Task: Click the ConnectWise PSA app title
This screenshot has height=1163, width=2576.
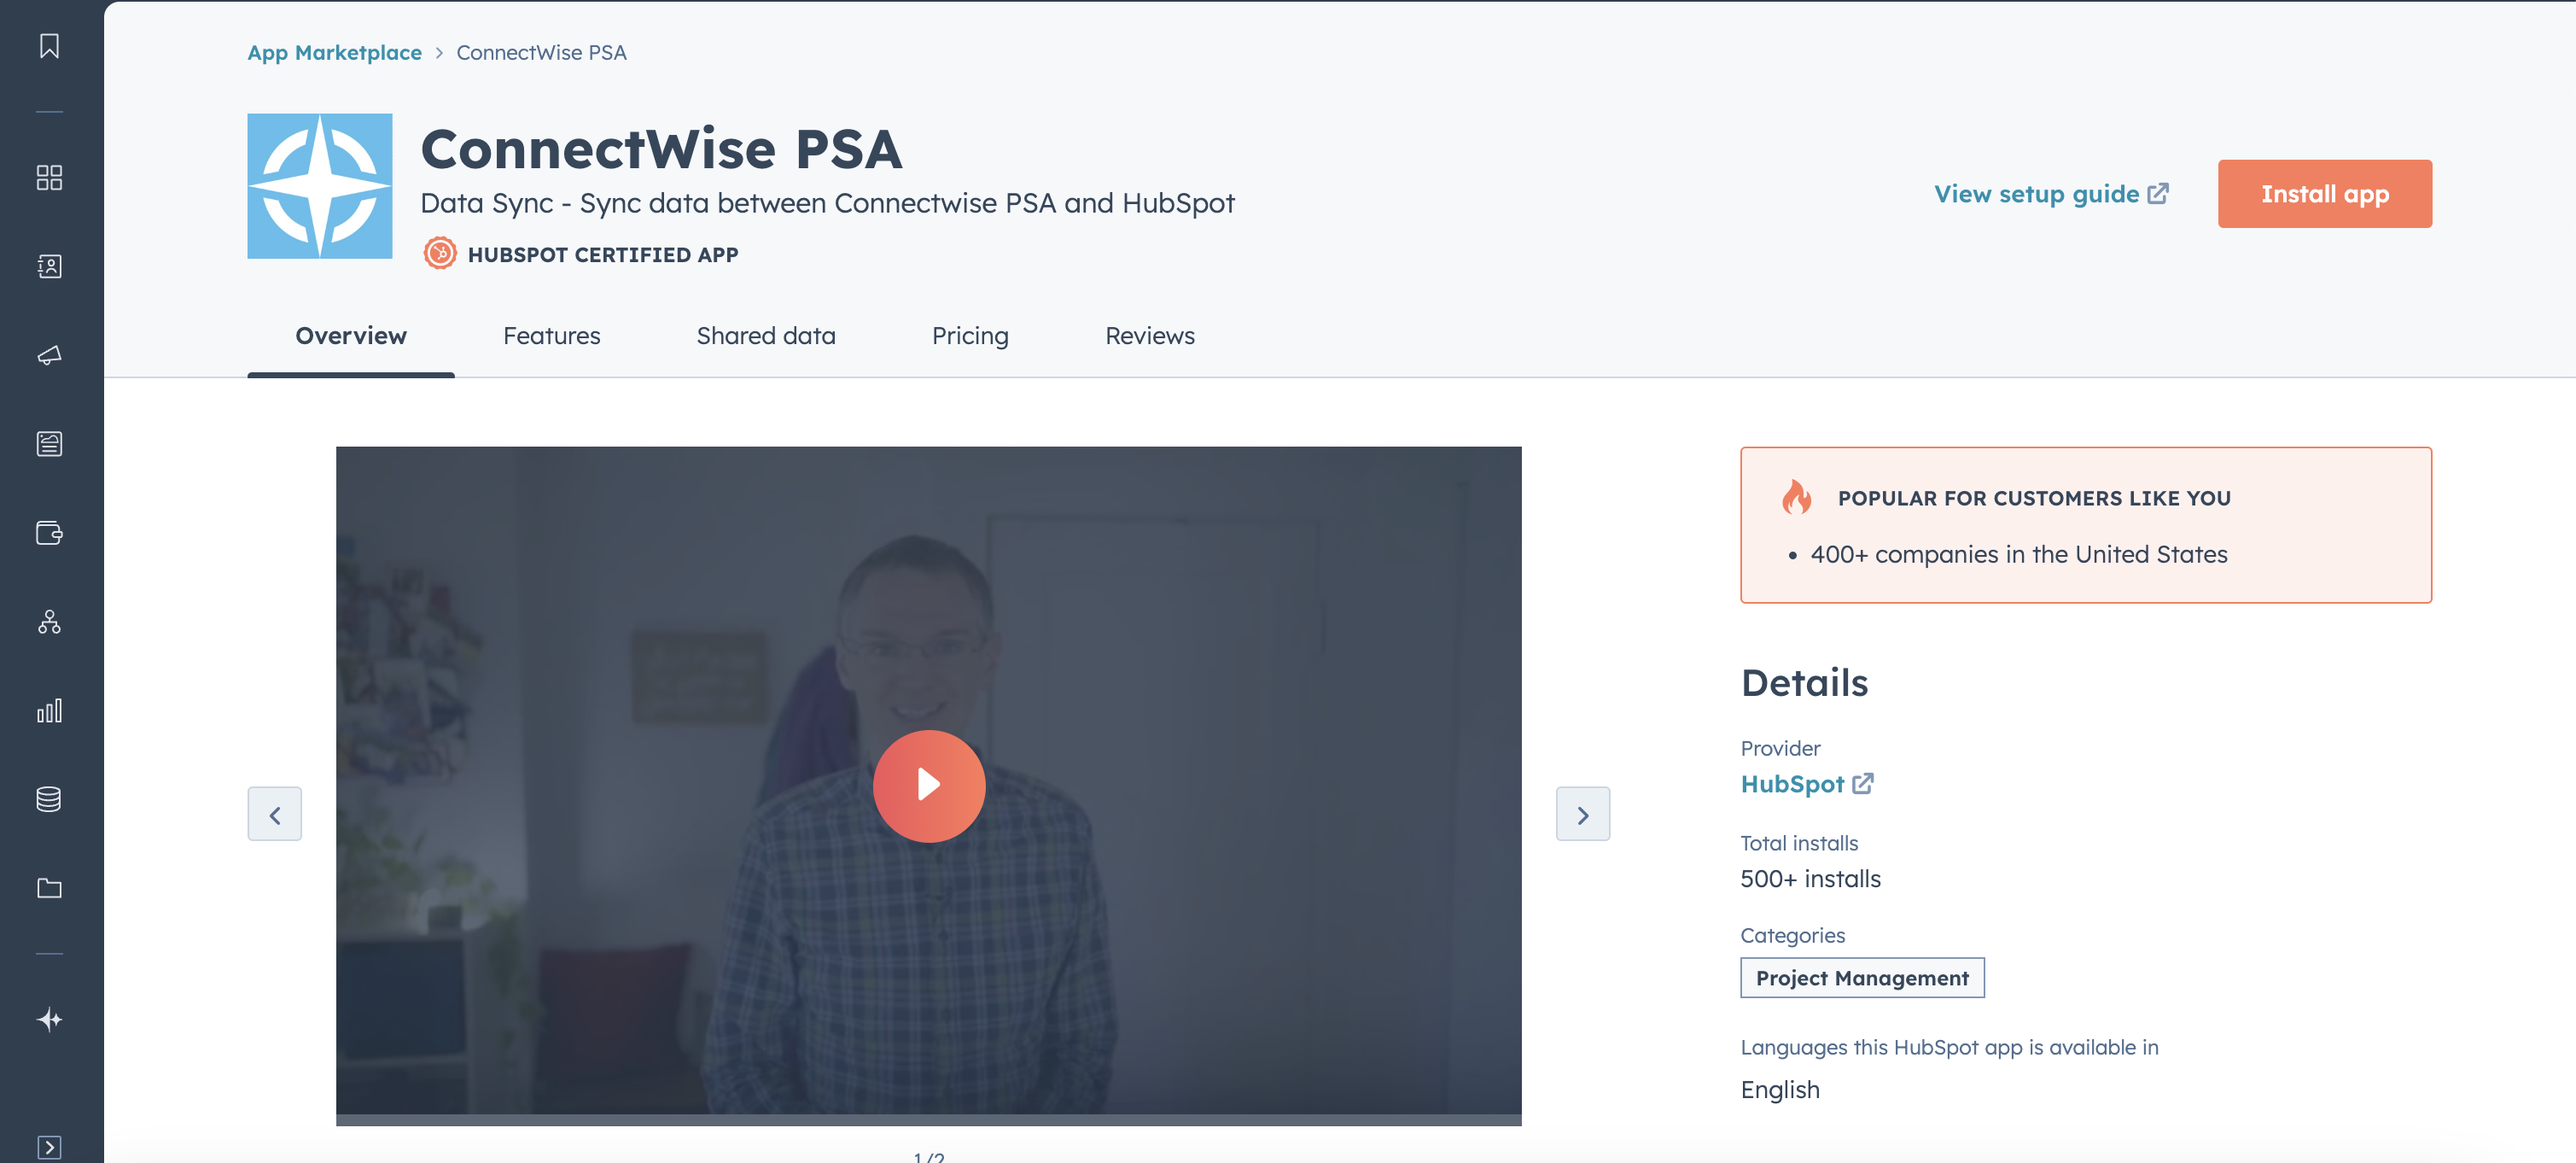Action: click(x=661, y=149)
